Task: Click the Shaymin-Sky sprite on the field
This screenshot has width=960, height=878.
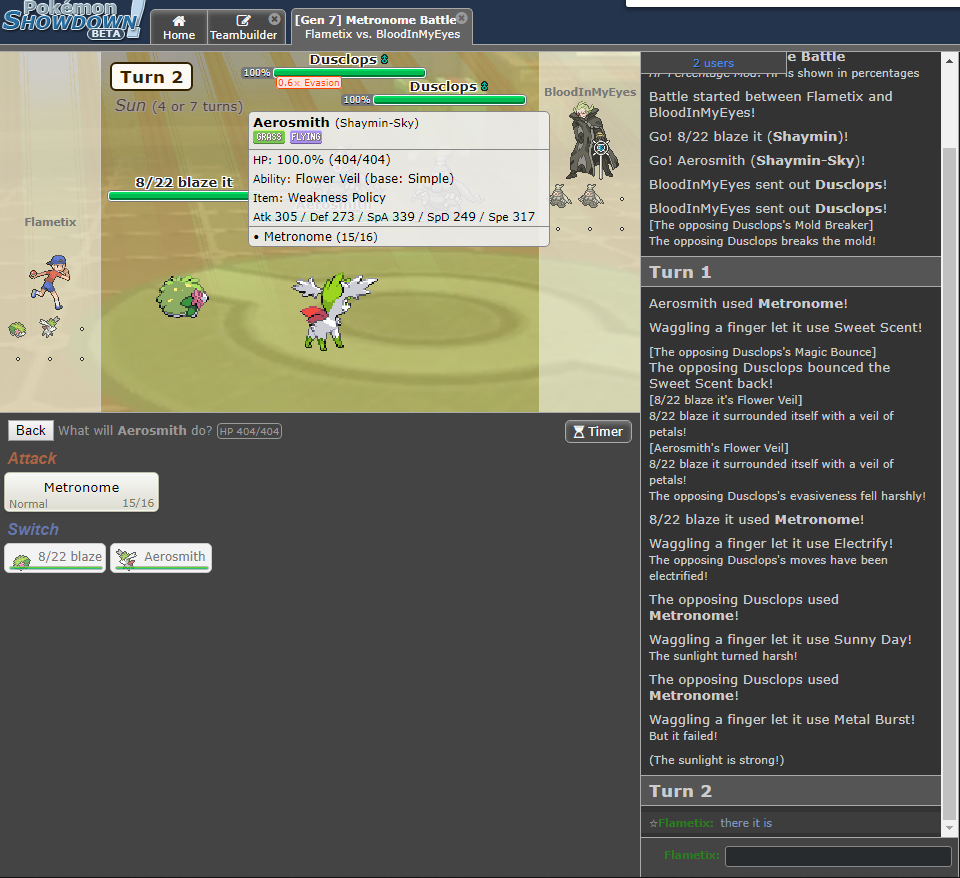Action: (x=332, y=311)
